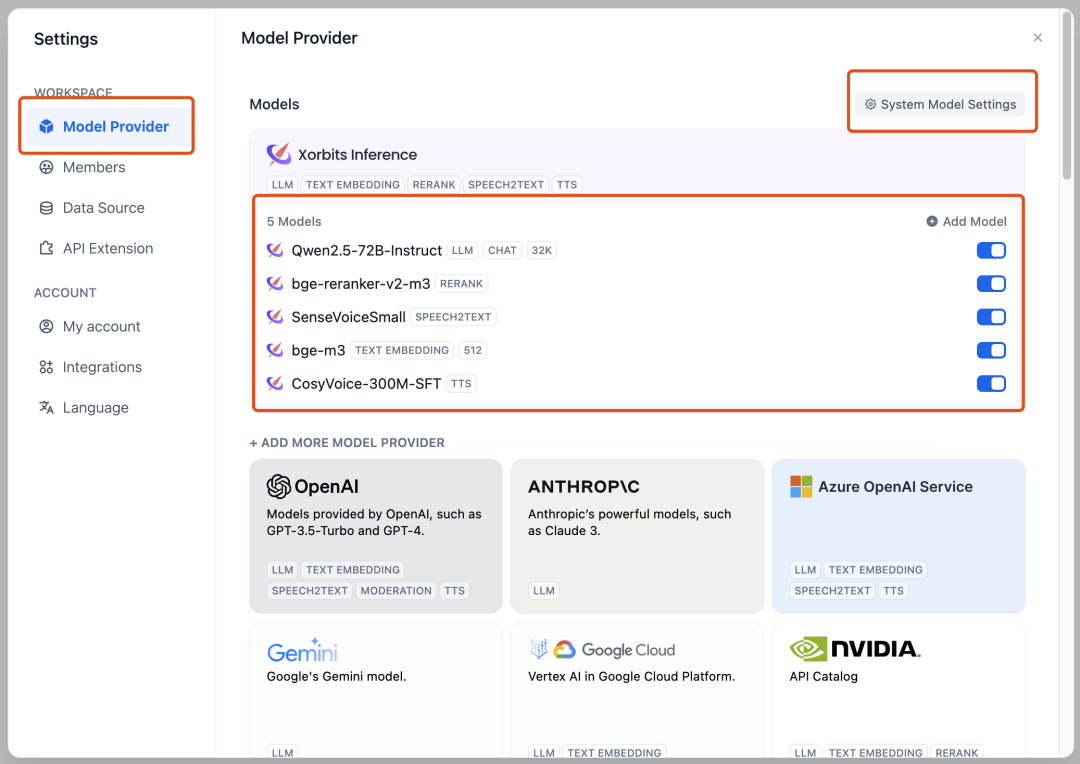Open the Model Provider settings page

point(108,127)
